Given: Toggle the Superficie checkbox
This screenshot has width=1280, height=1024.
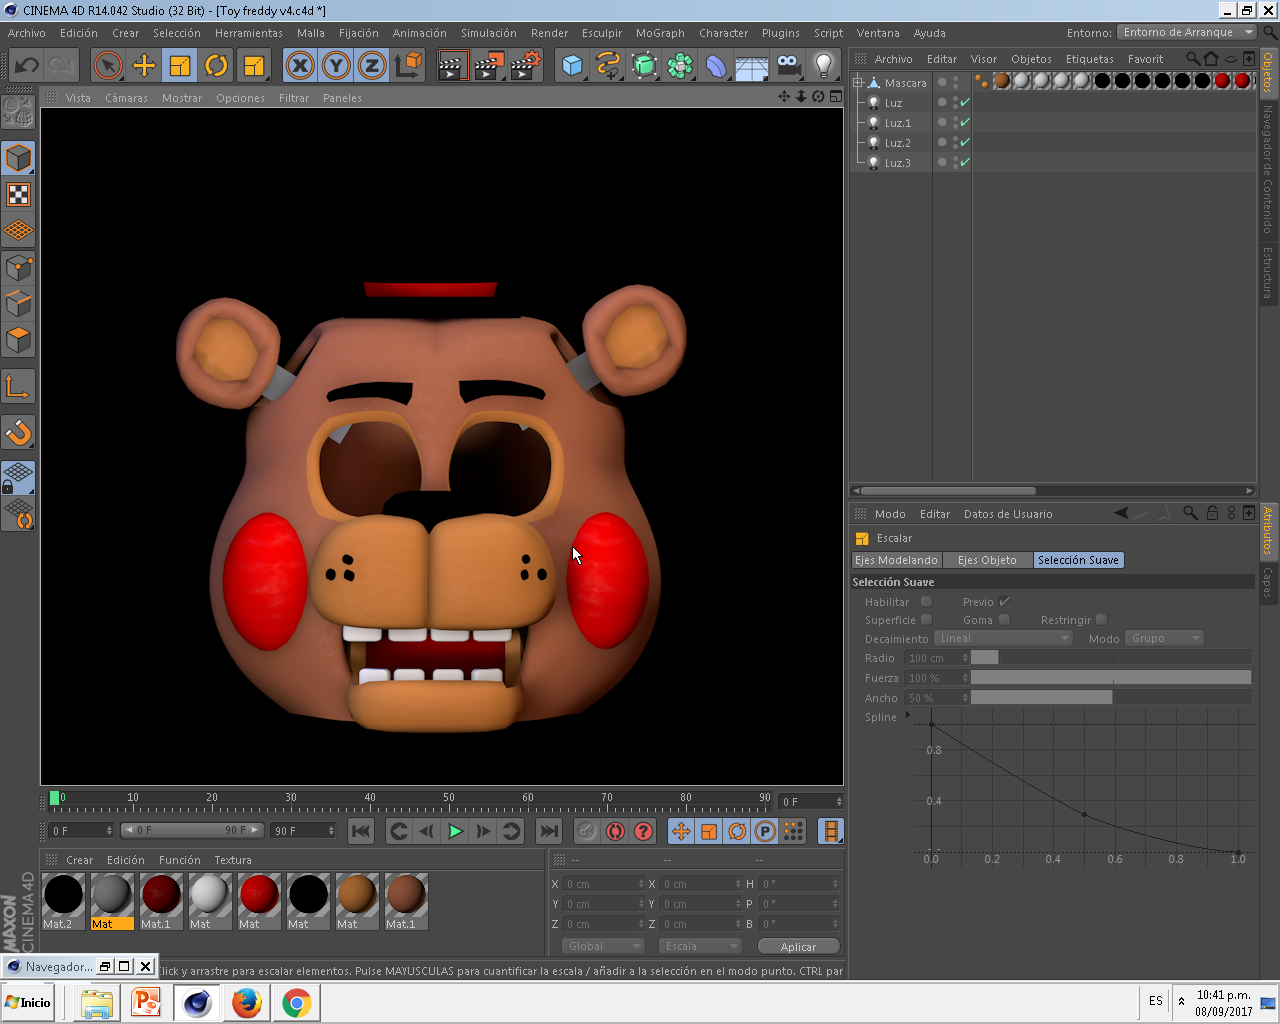Looking at the screenshot, I should point(926,619).
